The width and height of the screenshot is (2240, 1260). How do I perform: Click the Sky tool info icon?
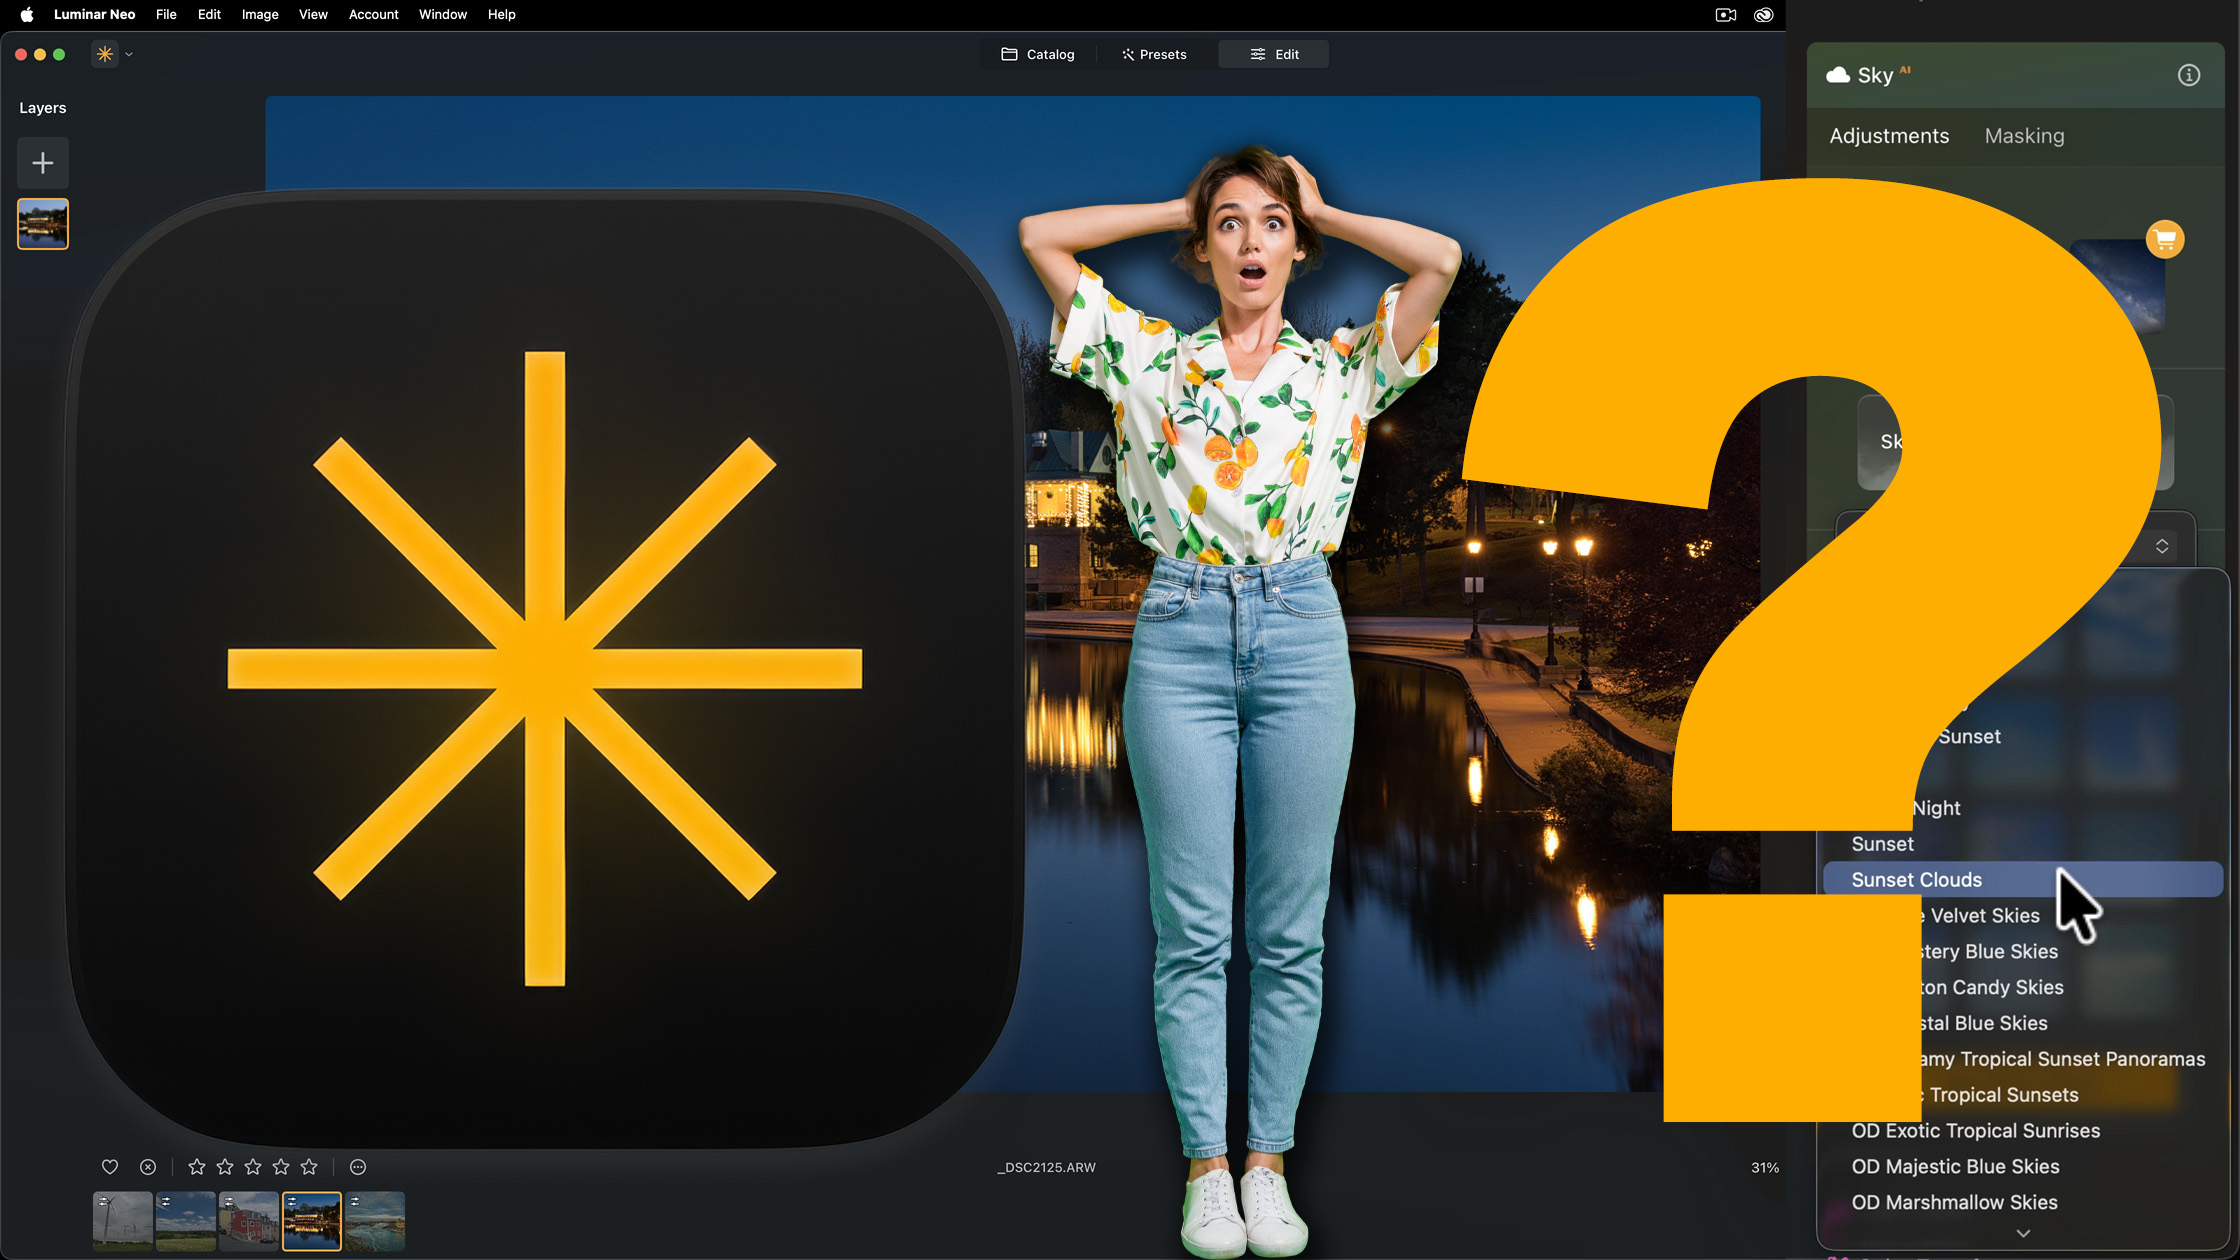coord(2188,75)
